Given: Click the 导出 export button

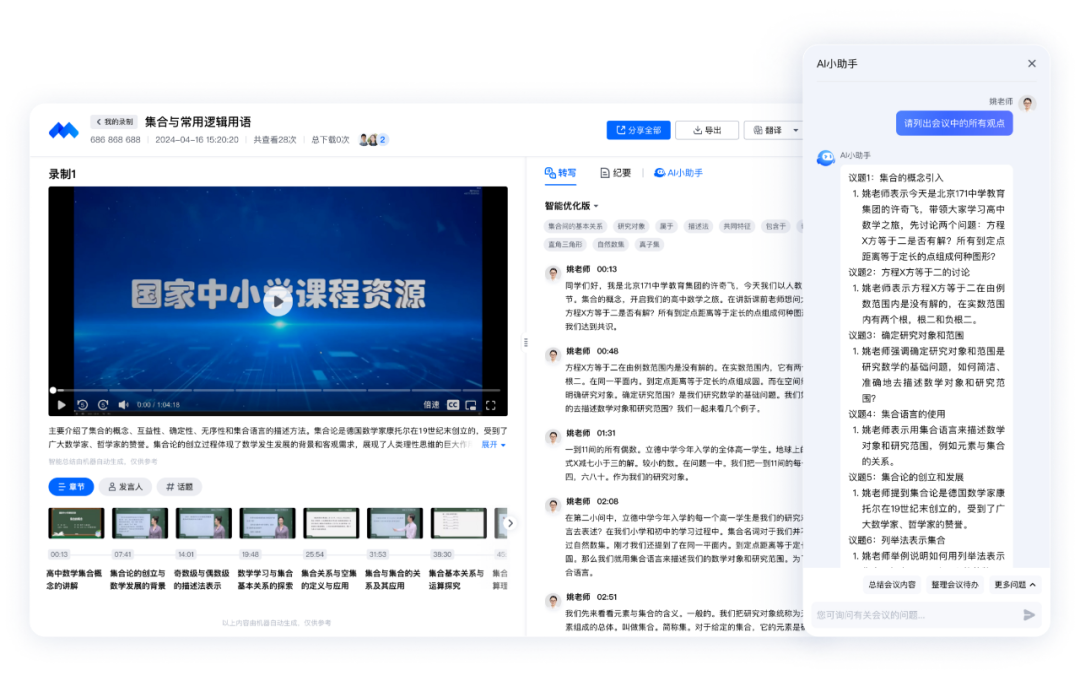Looking at the screenshot, I should 707,130.
